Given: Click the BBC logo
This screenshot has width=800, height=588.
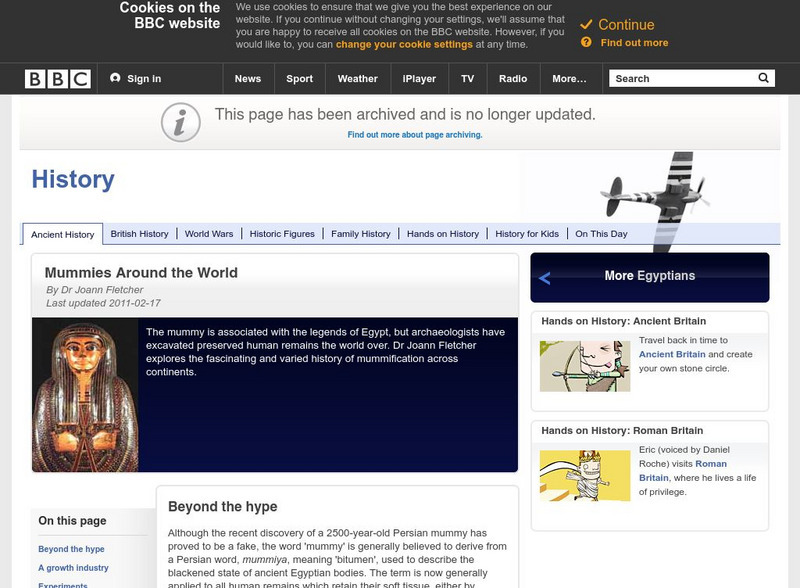Looking at the screenshot, I should 58,79.
